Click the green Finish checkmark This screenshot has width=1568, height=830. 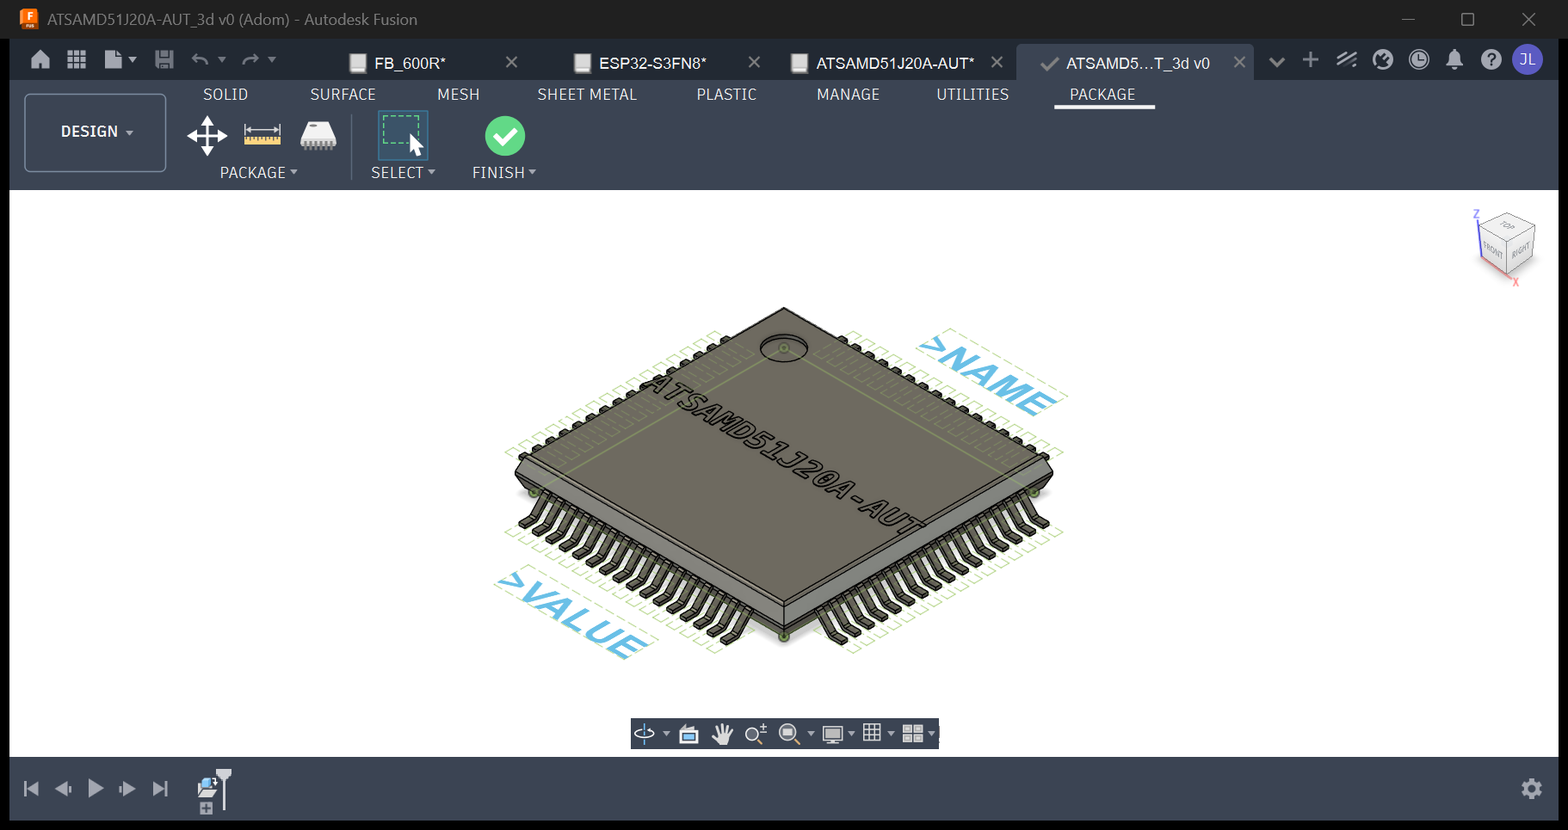coord(505,136)
